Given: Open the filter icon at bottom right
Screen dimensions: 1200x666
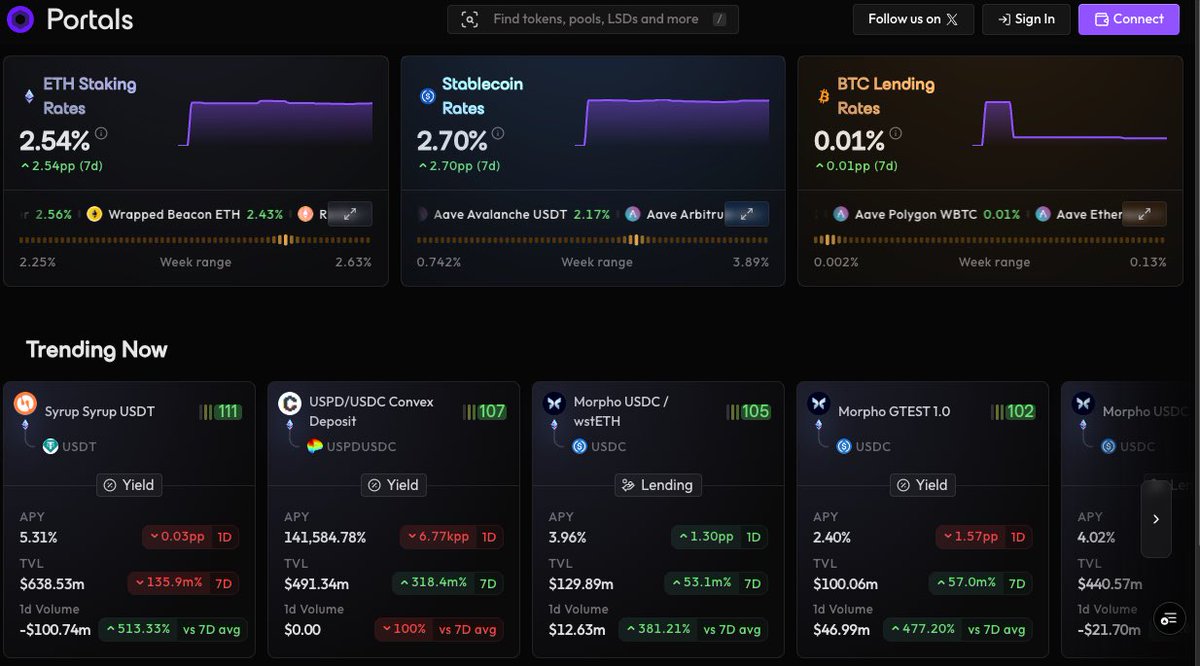Looking at the screenshot, I should [x=1169, y=618].
